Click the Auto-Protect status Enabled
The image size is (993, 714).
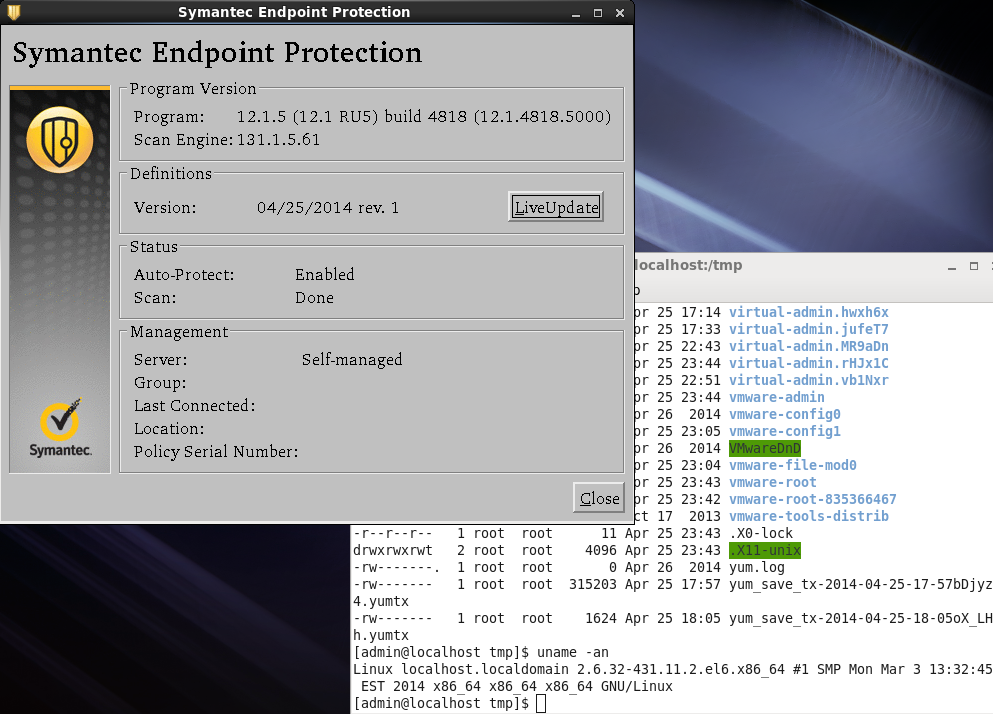click(324, 274)
